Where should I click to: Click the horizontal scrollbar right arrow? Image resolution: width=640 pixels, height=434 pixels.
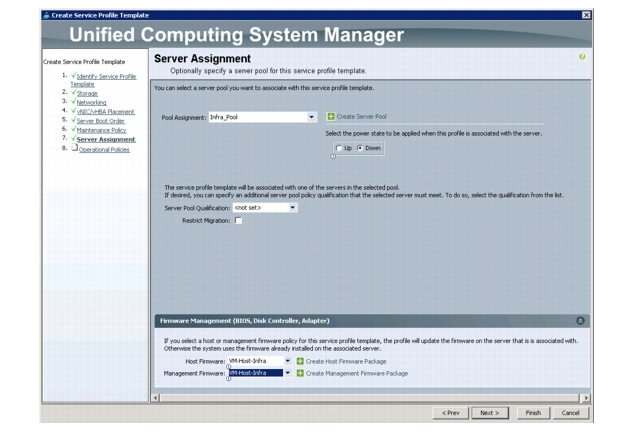click(586, 398)
